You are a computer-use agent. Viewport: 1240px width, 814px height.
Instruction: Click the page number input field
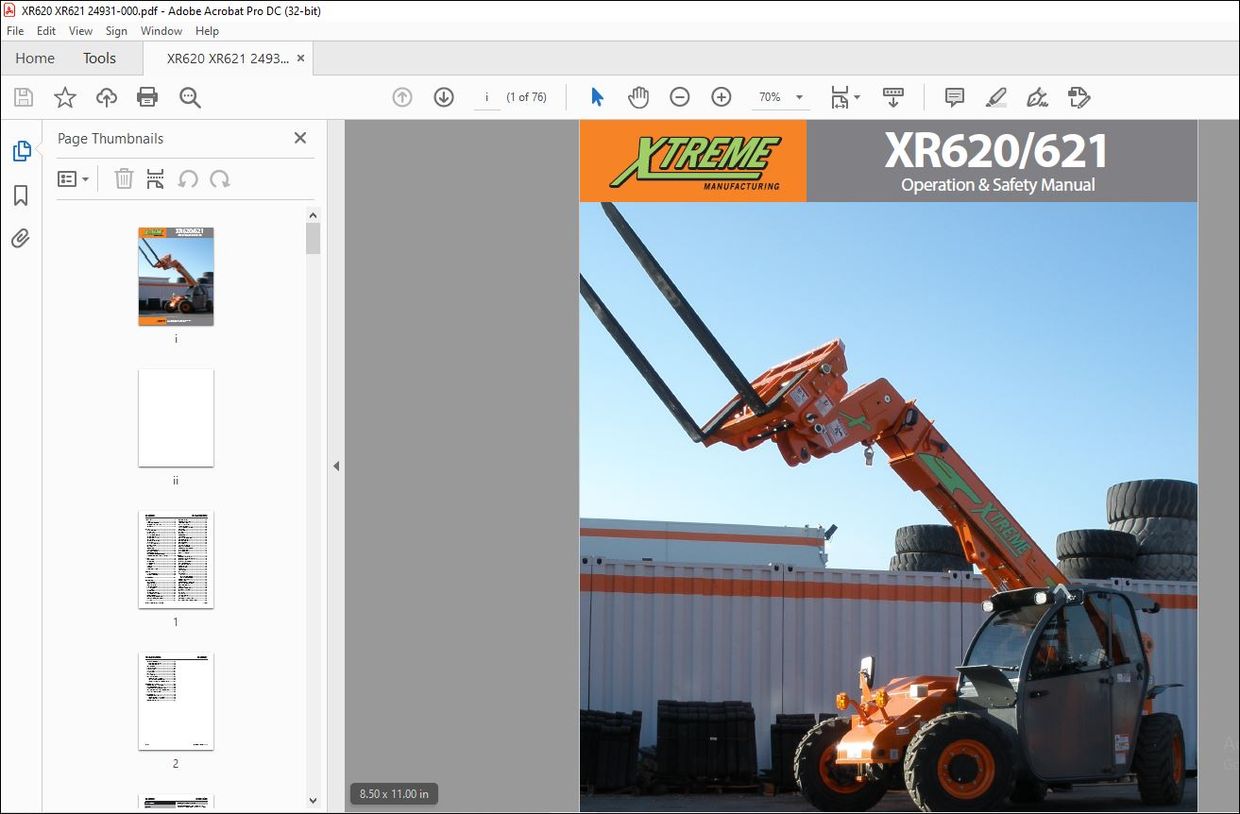coord(487,97)
